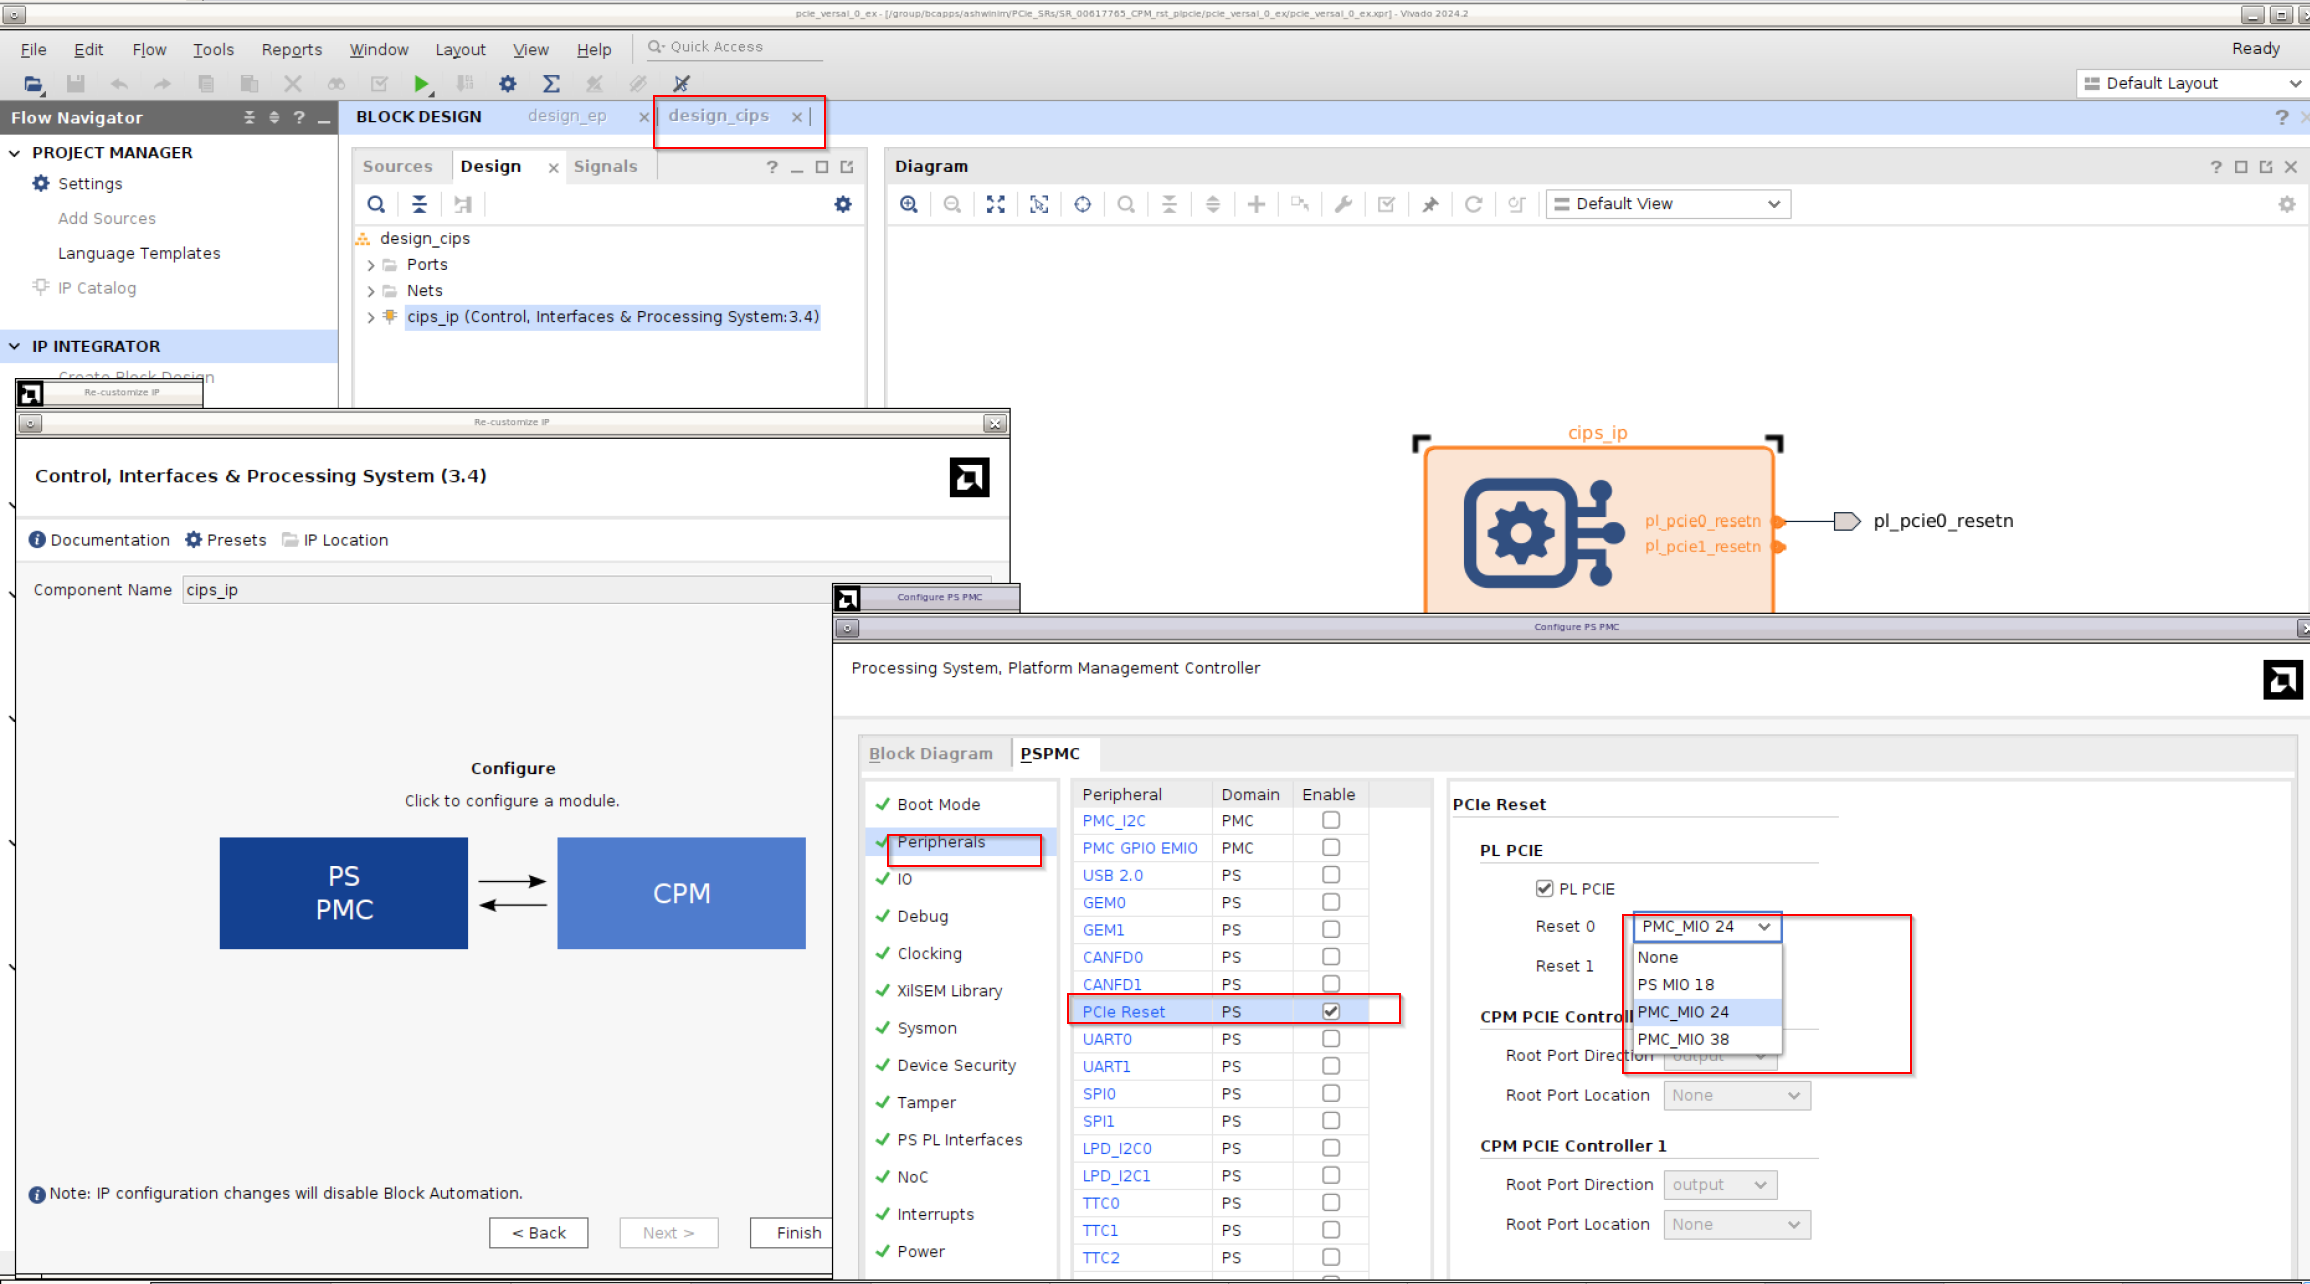The width and height of the screenshot is (2310, 1284).
Task: Open the Default View dropdown
Action: coord(1667,204)
